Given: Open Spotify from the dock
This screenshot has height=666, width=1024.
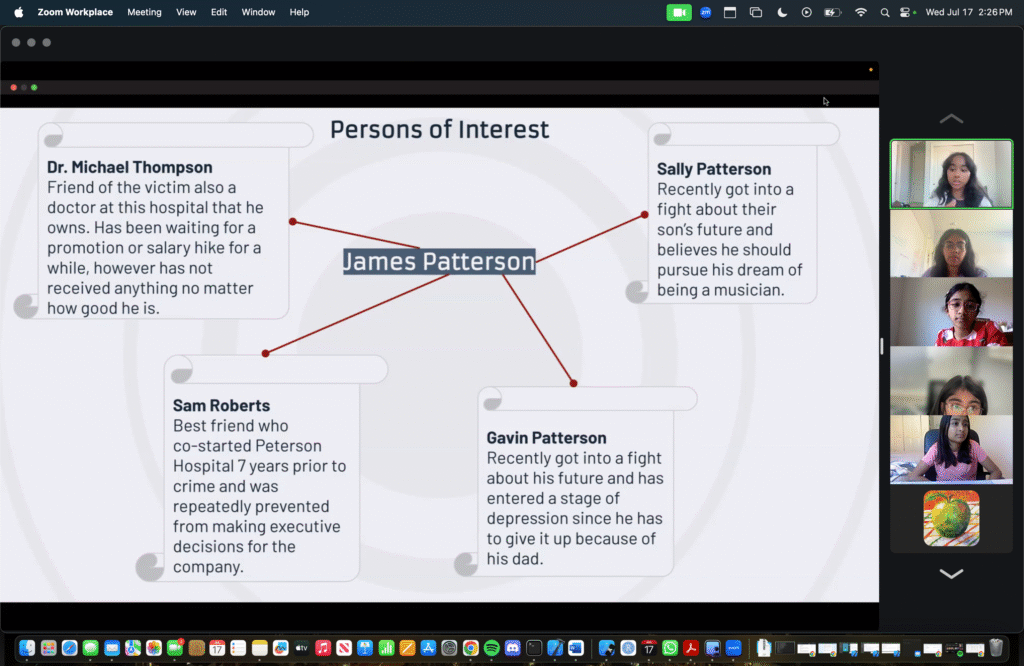Looking at the screenshot, I should 491,648.
